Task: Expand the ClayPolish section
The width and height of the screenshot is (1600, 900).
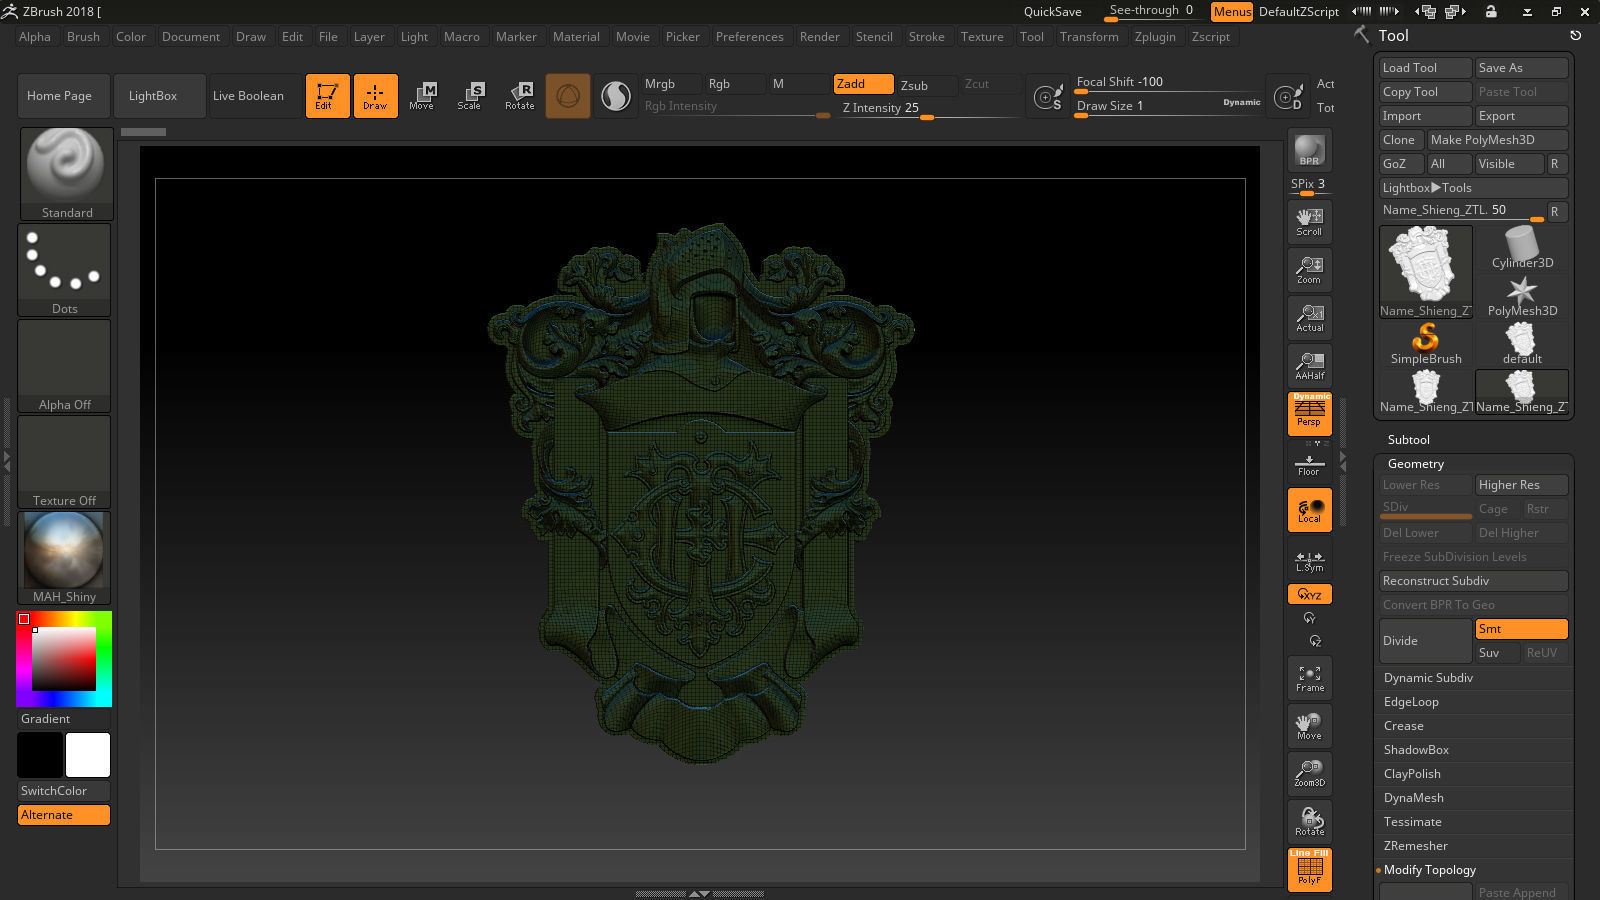Action: click(1412, 774)
